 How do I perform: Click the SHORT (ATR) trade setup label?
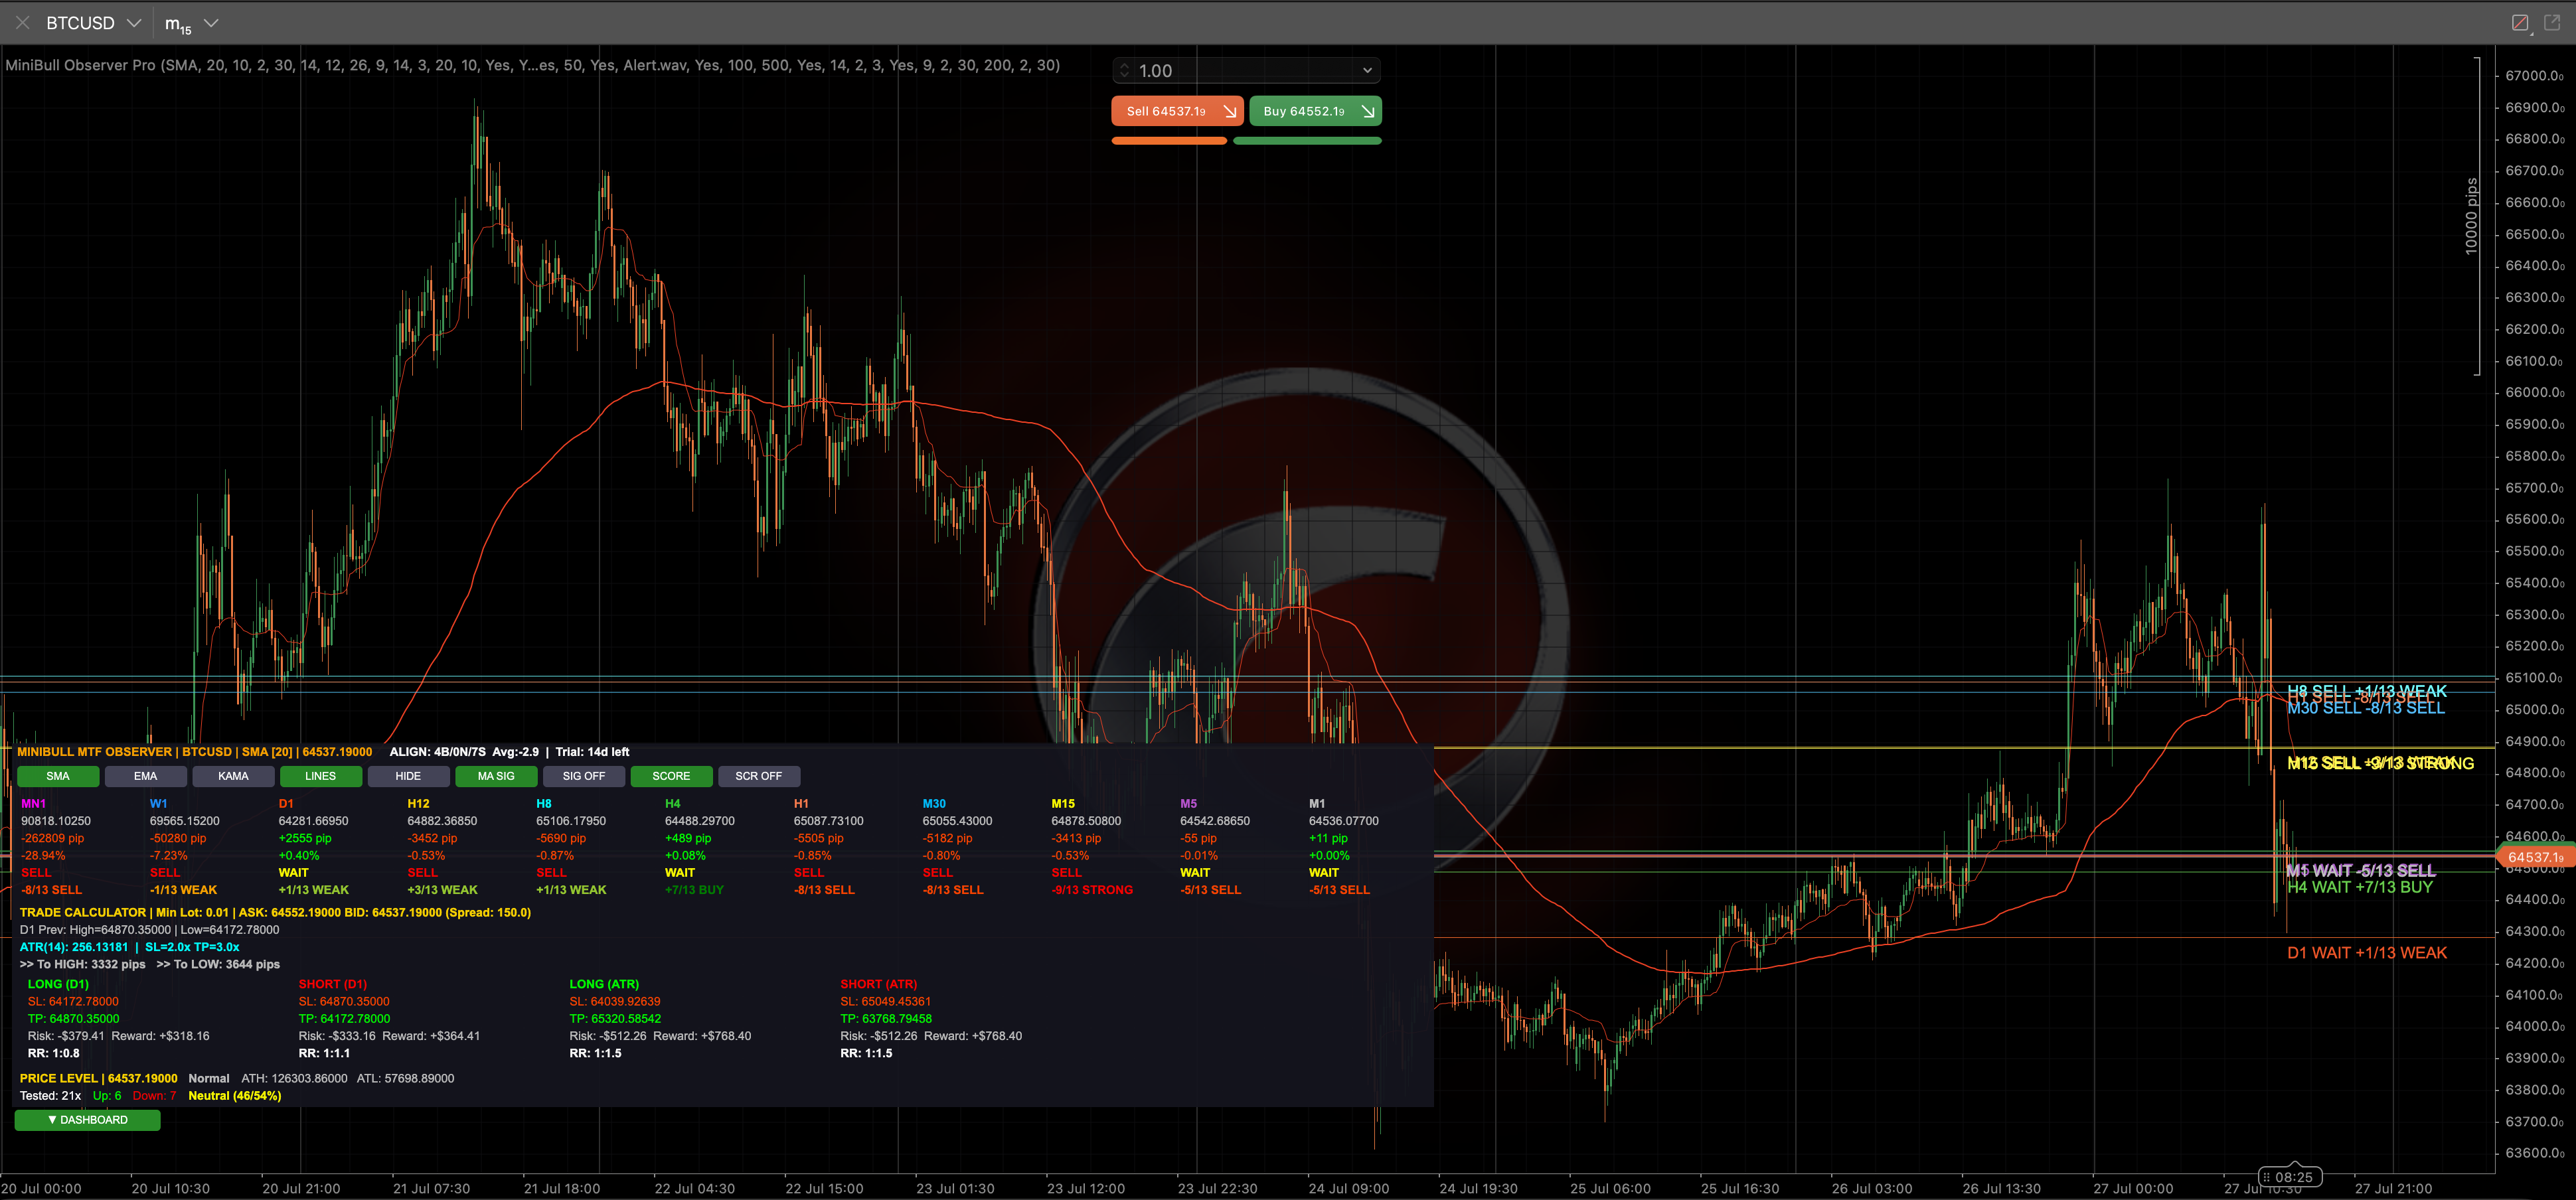pyautogui.click(x=879, y=984)
